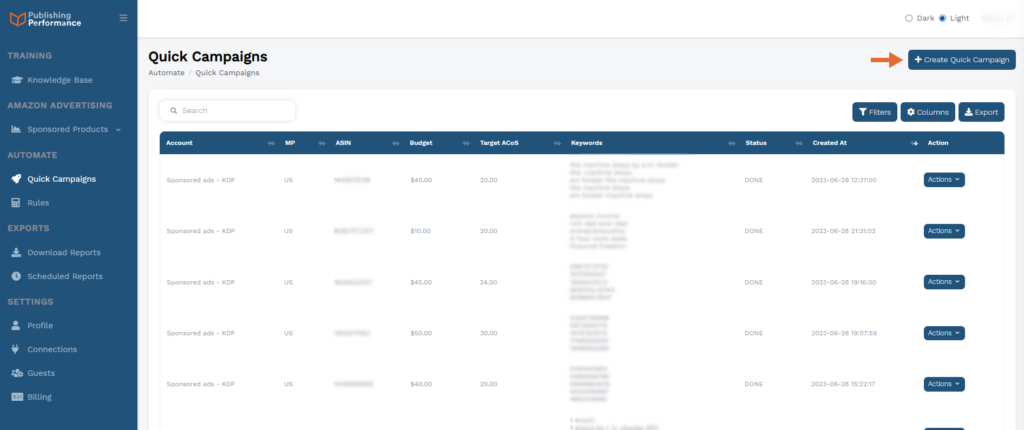This screenshot has width=1024, height=430.
Task: Click the Connections plug icon
Action: coord(16,350)
